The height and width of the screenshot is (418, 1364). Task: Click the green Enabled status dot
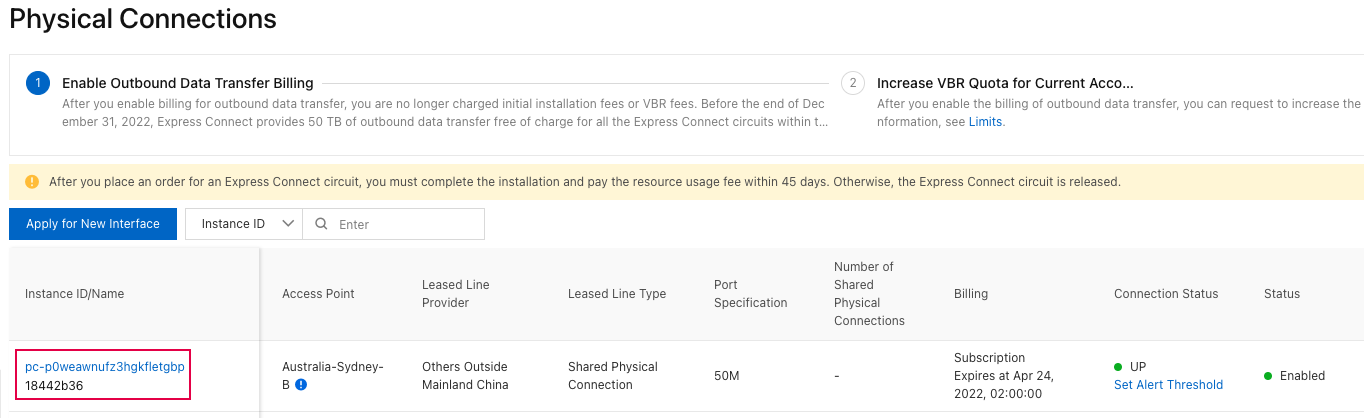[x=1268, y=376]
